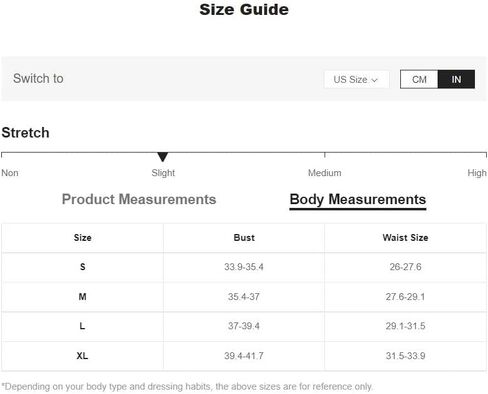Click the Slight stretch triangle marker

point(162,157)
